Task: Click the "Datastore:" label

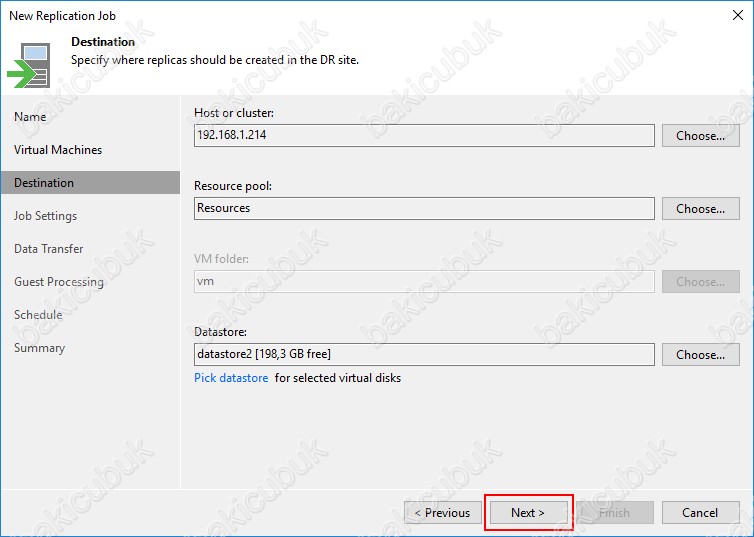Action: (220, 332)
